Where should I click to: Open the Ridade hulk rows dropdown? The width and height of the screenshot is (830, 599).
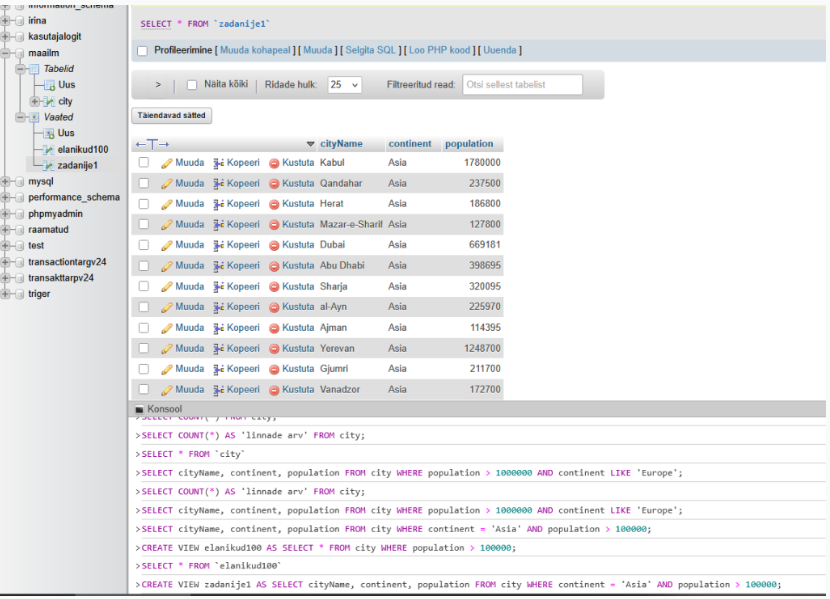(x=344, y=85)
